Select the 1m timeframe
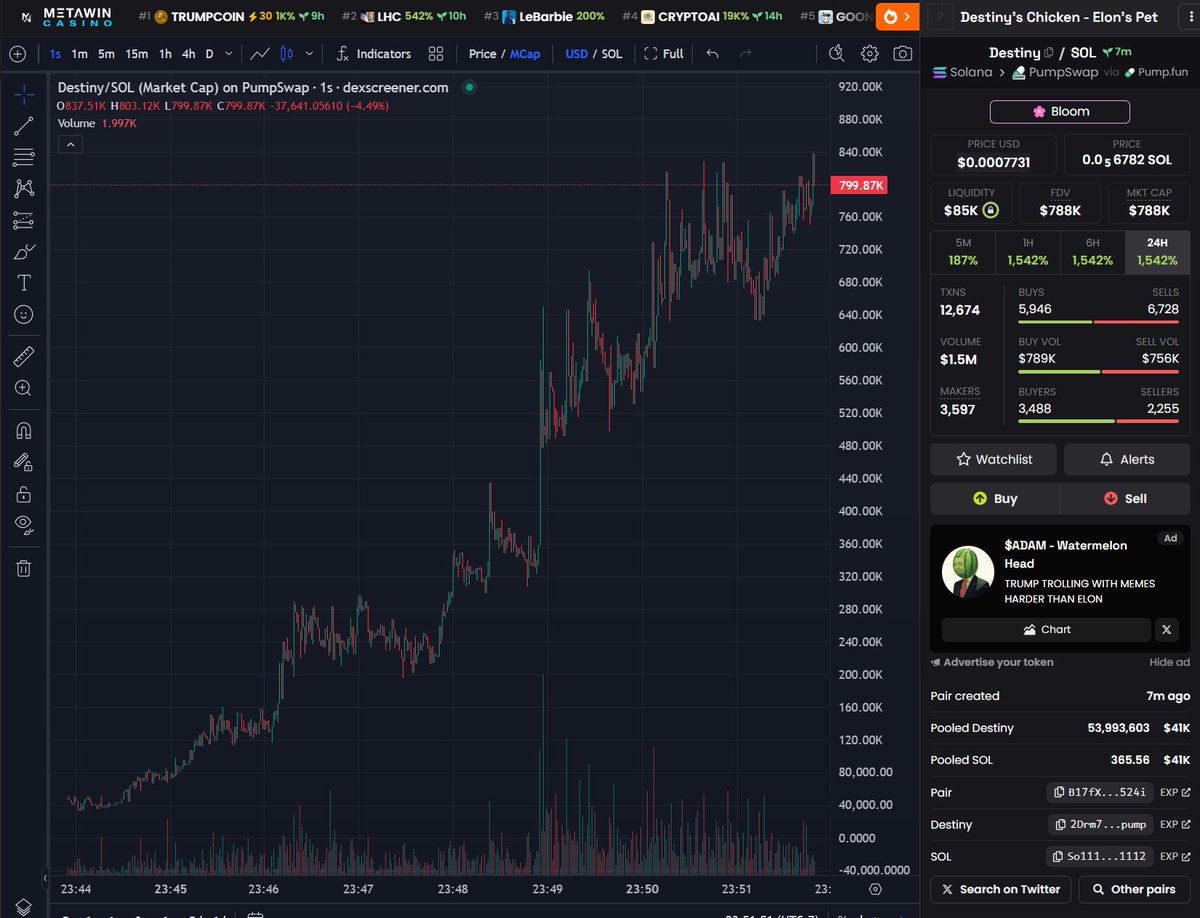This screenshot has height=918, width=1200. pos(80,54)
